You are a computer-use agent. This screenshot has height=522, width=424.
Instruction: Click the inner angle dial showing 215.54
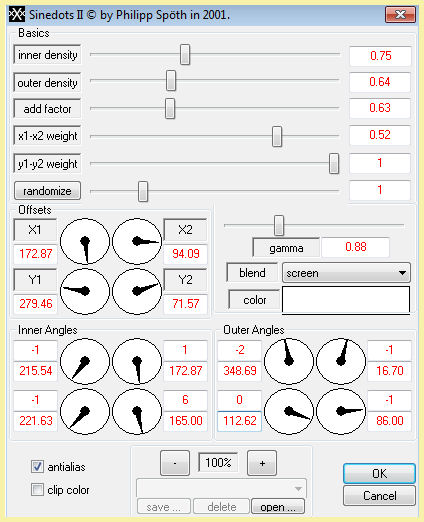tap(85, 361)
